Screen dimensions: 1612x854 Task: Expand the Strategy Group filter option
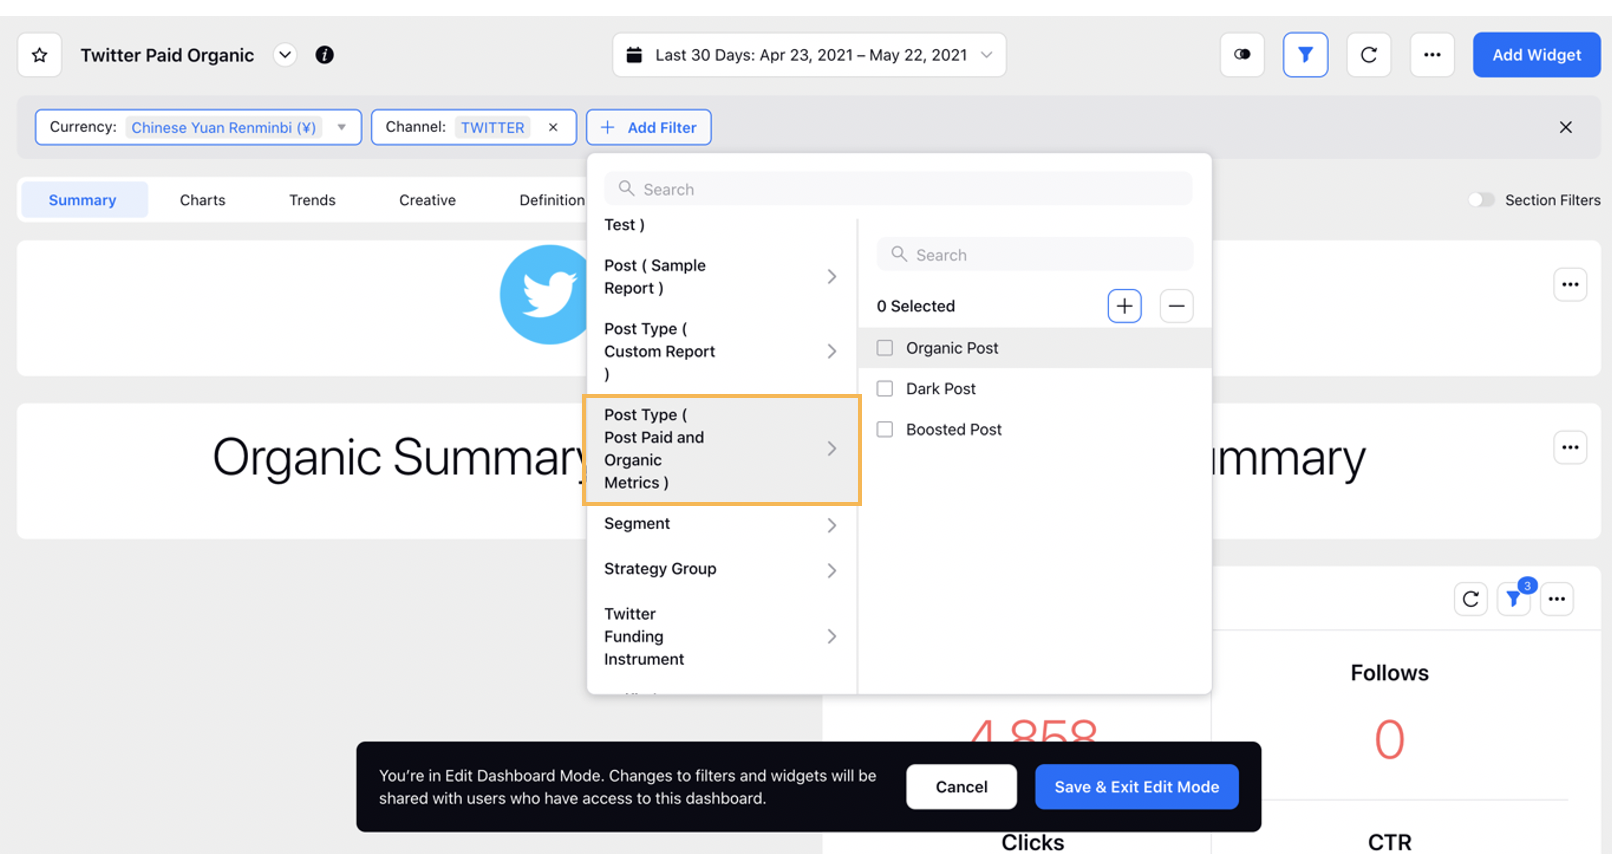point(721,569)
